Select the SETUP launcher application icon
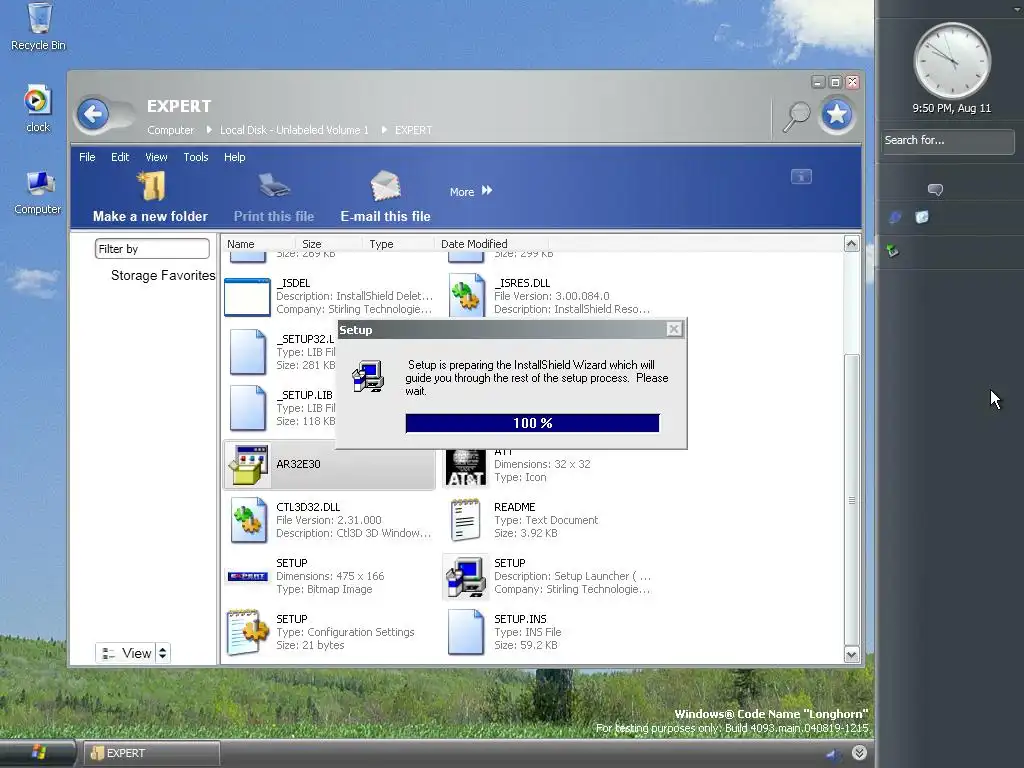This screenshot has width=1024, height=768. pos(465,577)
